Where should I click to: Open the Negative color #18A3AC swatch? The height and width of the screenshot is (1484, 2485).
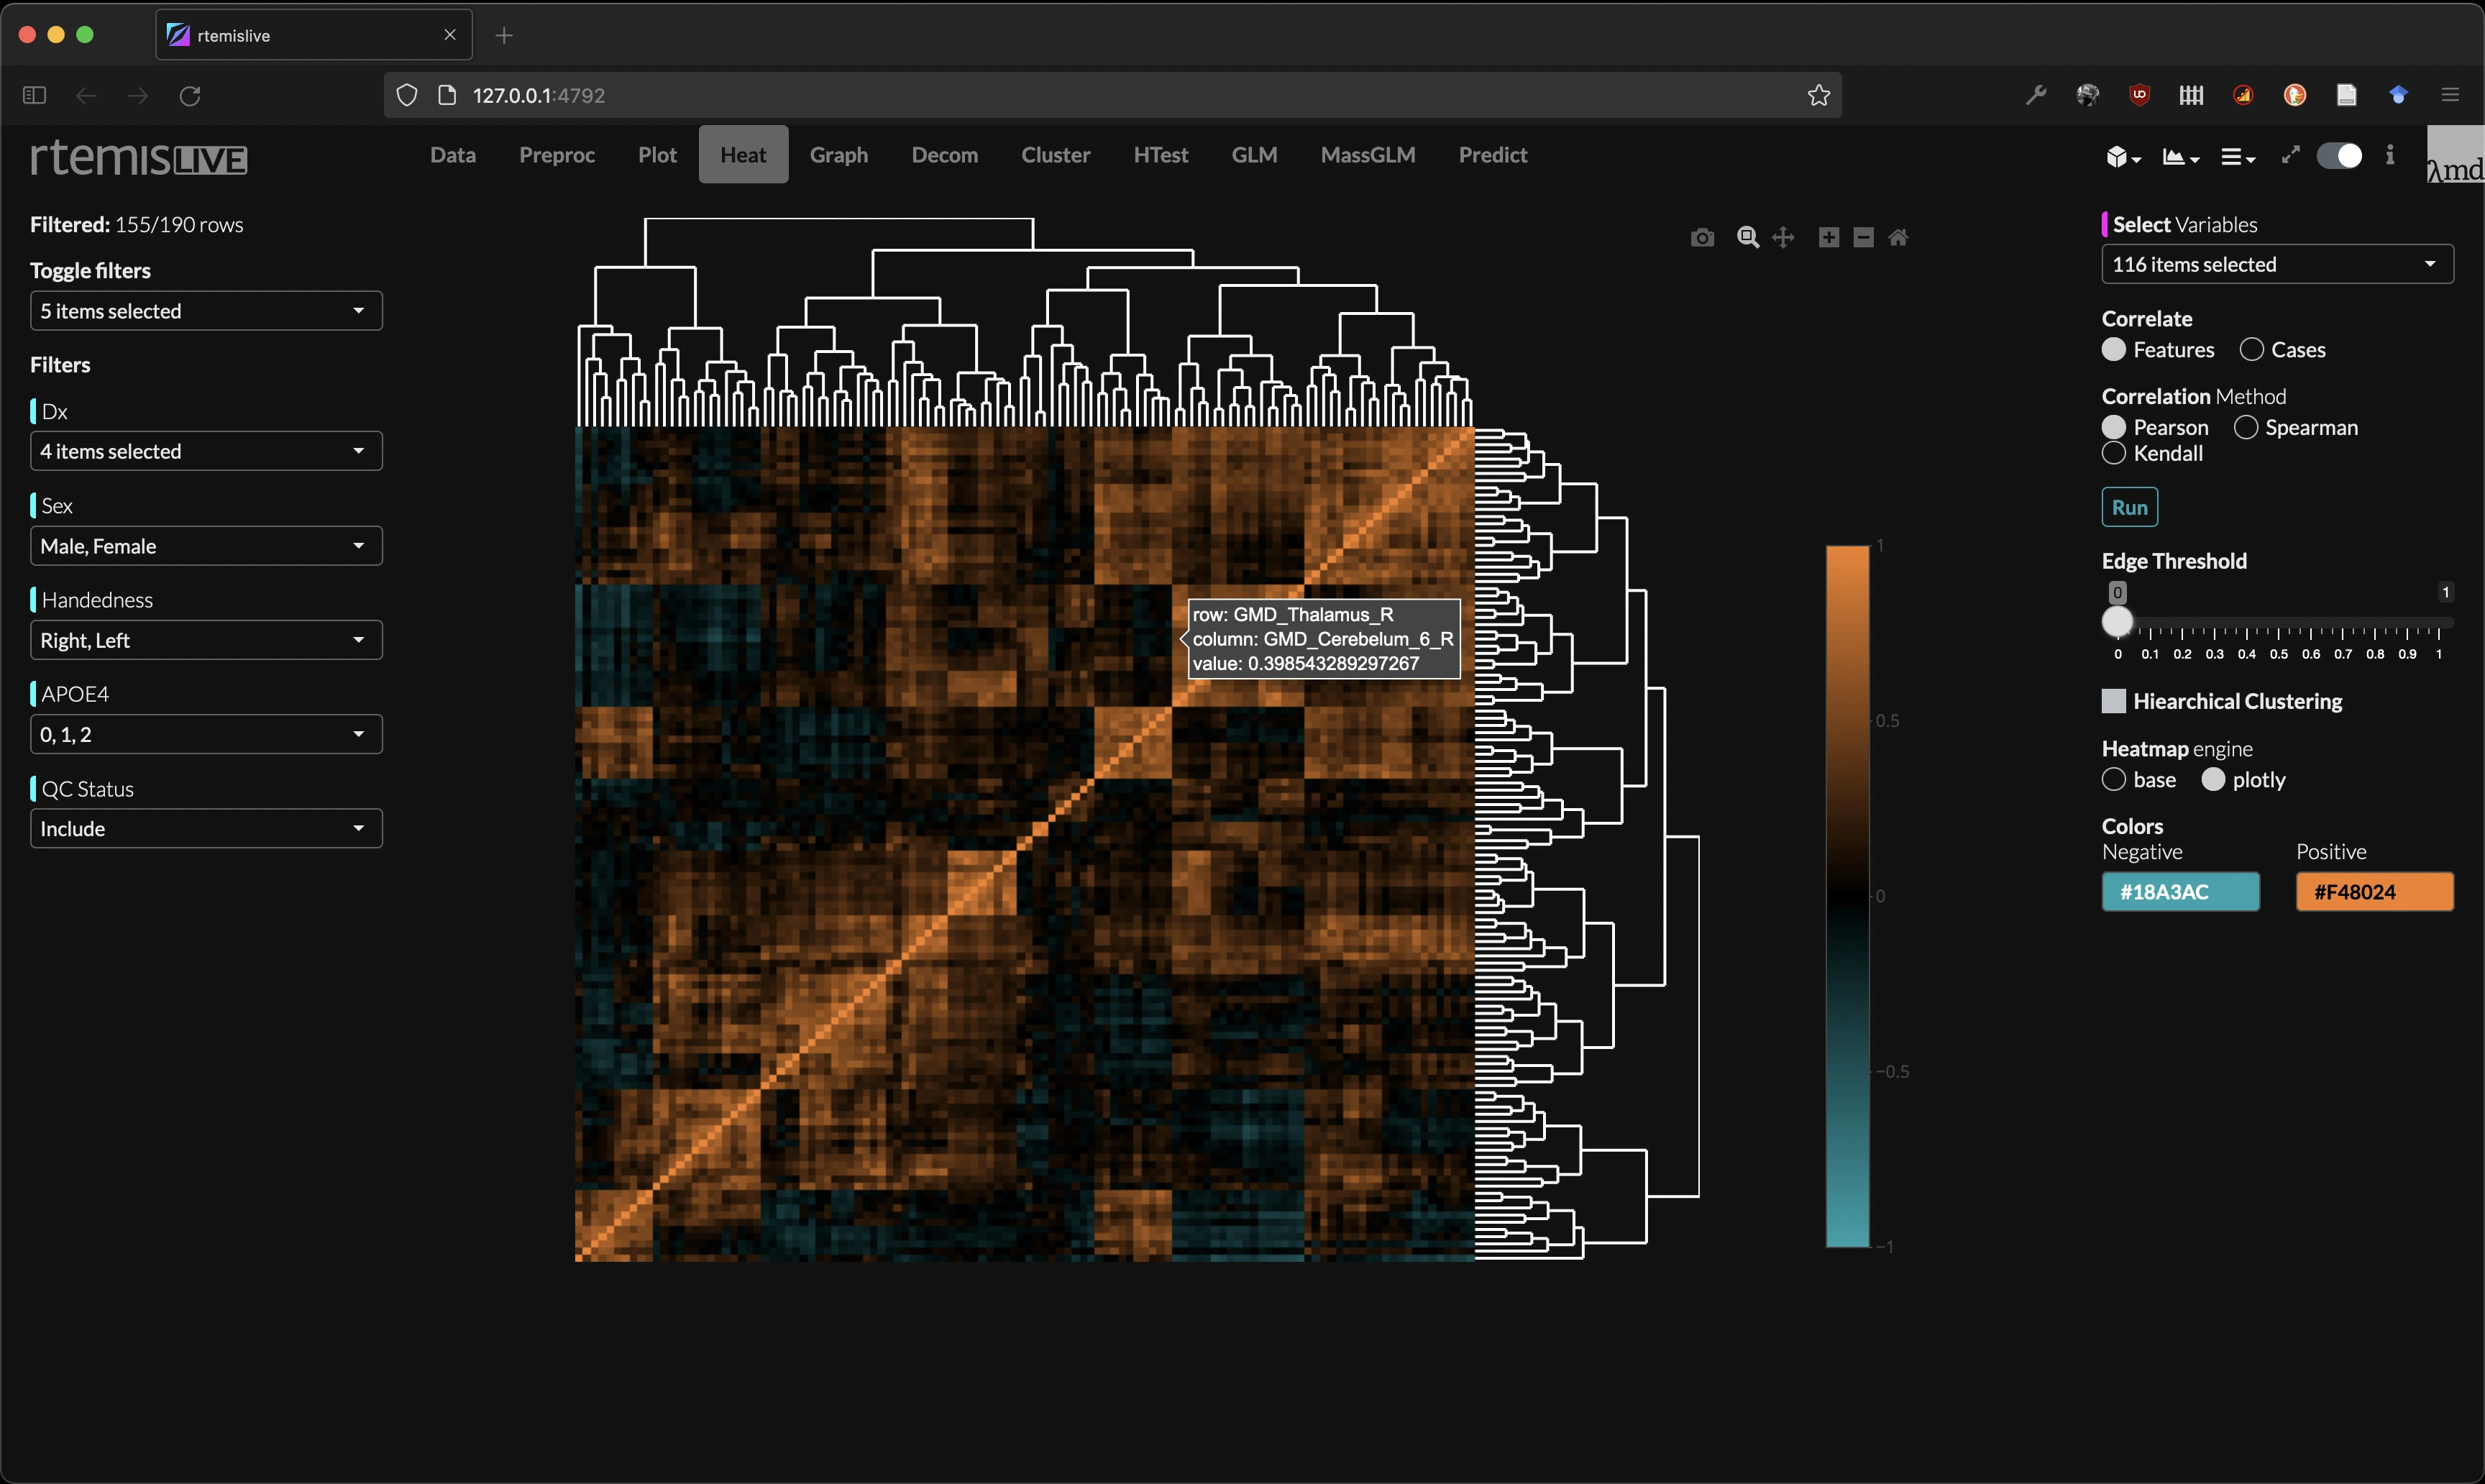pyautogui.click(x=2180, y=892)
